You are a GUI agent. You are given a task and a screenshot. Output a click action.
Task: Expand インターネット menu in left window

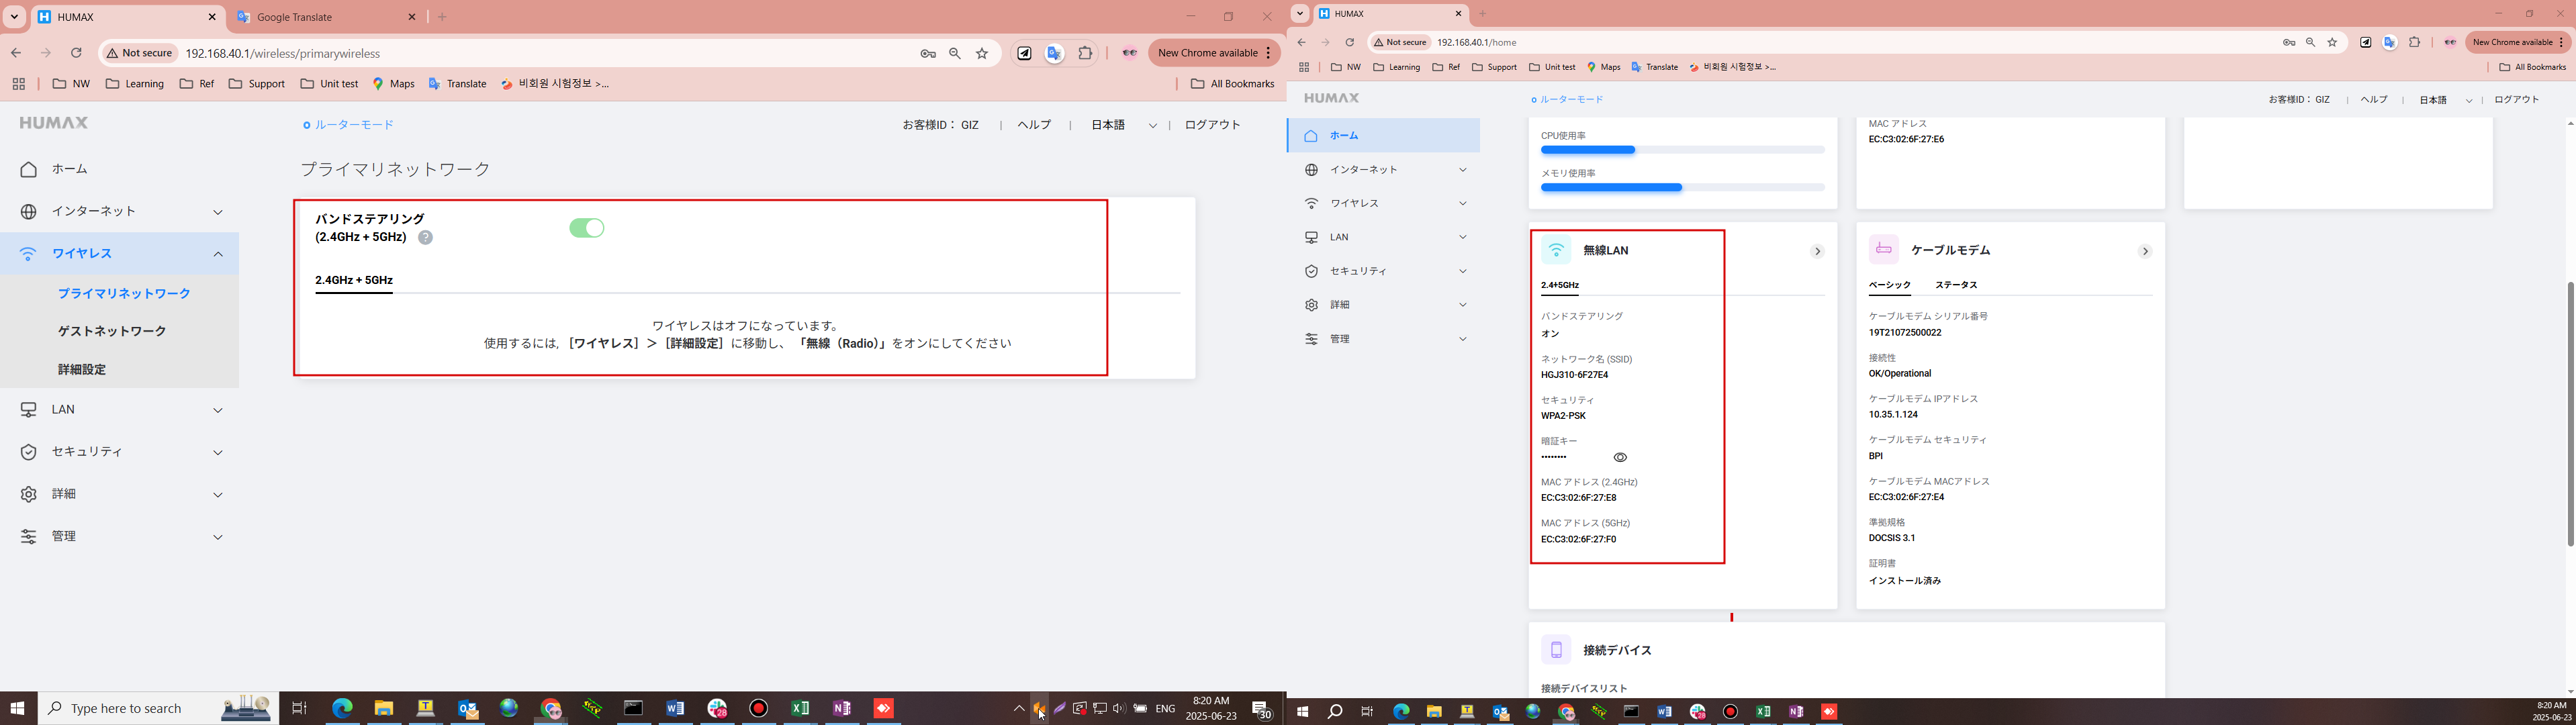pyautogui.click(x=218, y=212)
